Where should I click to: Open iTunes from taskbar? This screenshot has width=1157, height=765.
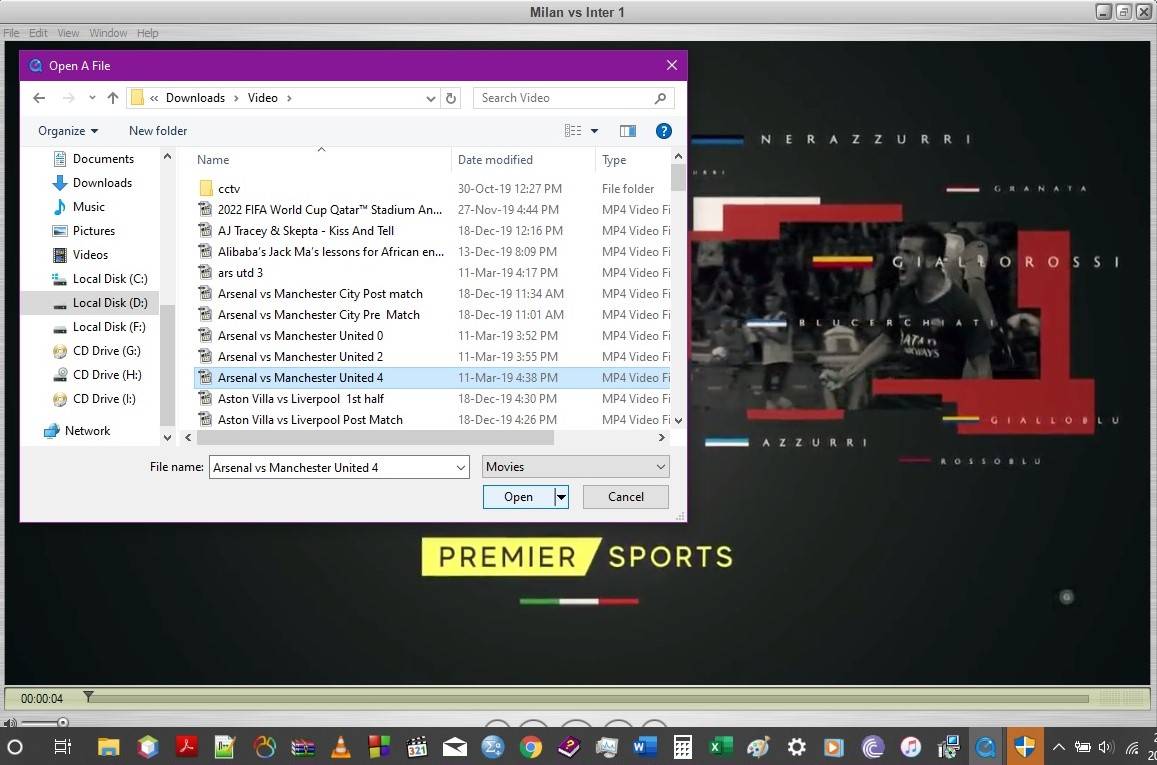coord(911,747)
